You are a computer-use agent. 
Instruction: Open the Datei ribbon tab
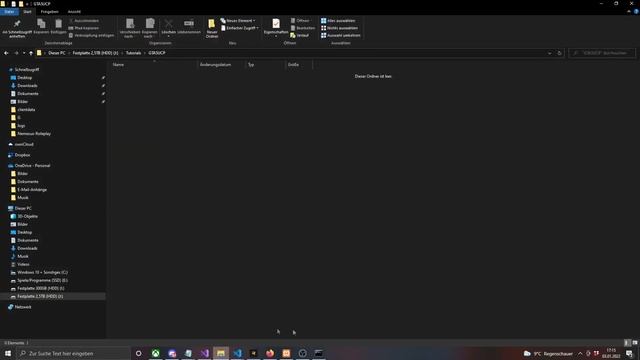tap(9, 11)
